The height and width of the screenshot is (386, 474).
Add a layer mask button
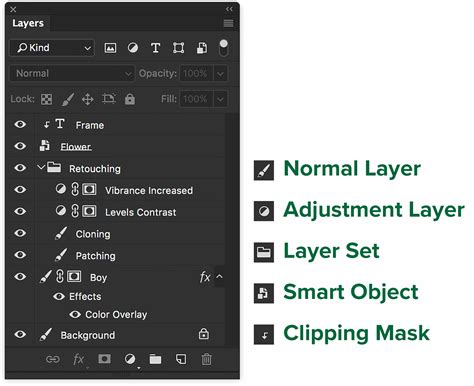104,359
